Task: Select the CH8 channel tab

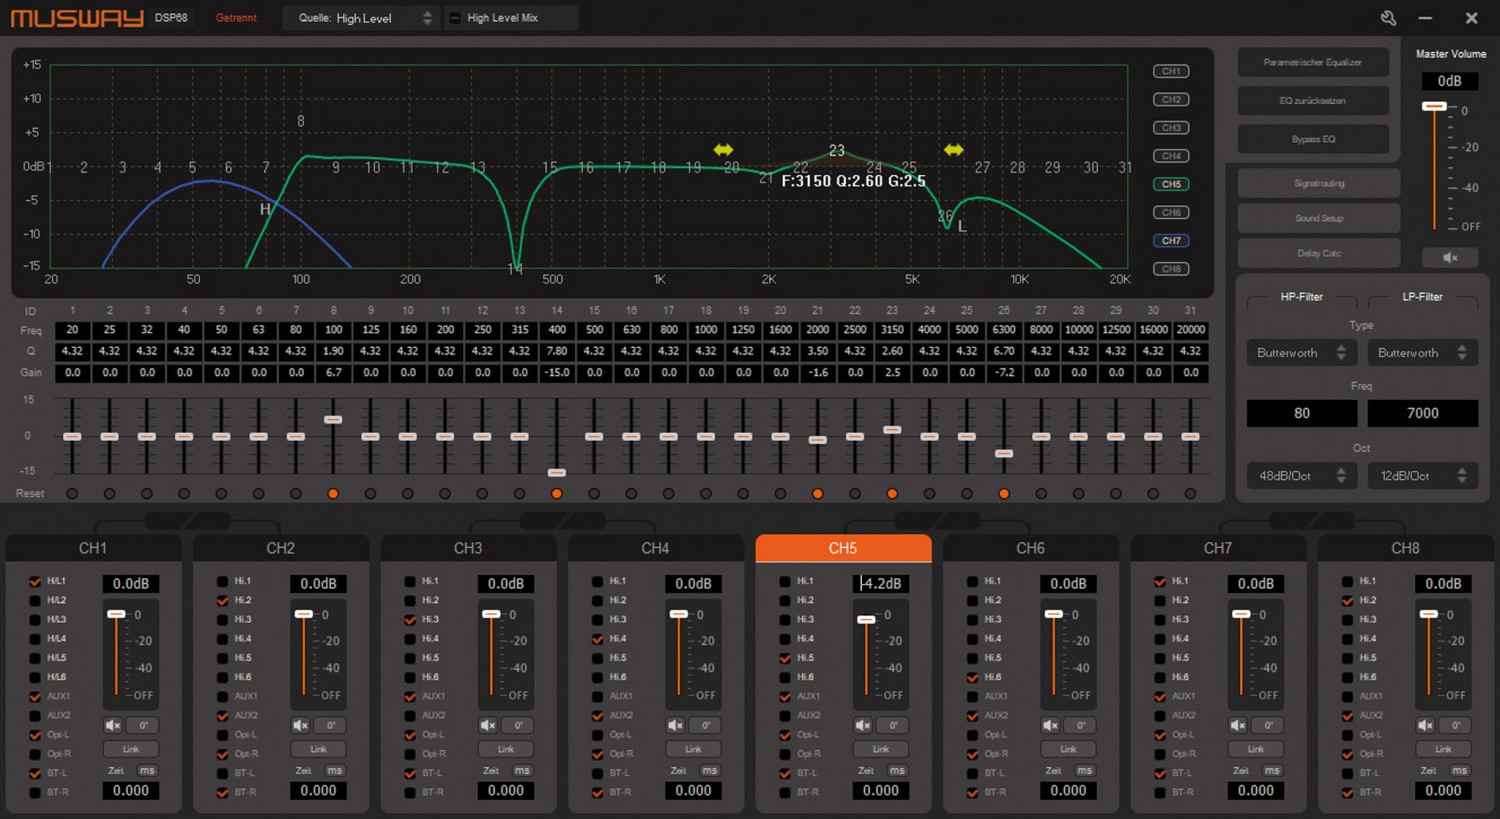Action: pyautogui.click(x=1405, y=548)
